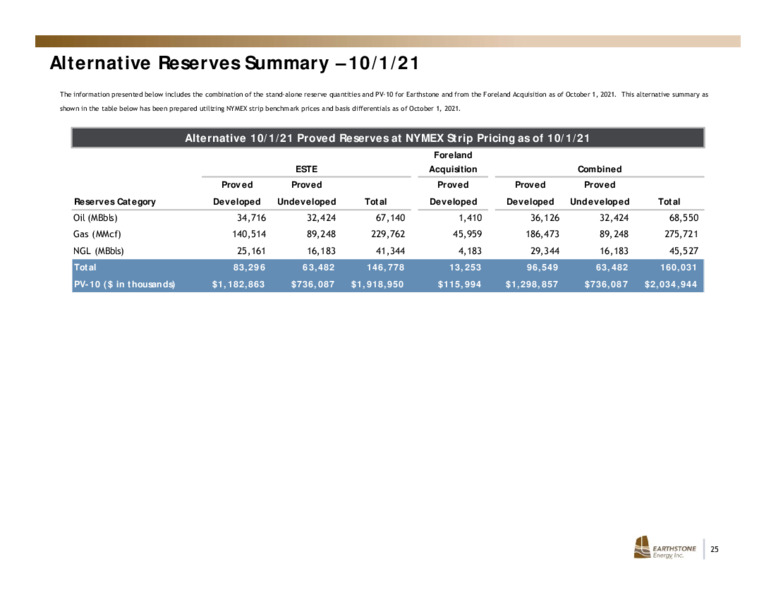Image resolution: width=776 pixels, height=600 pixels.
Task: Click $736,087 in ESTE Proved Undeveloped column
Action: (x=313, y=284)
